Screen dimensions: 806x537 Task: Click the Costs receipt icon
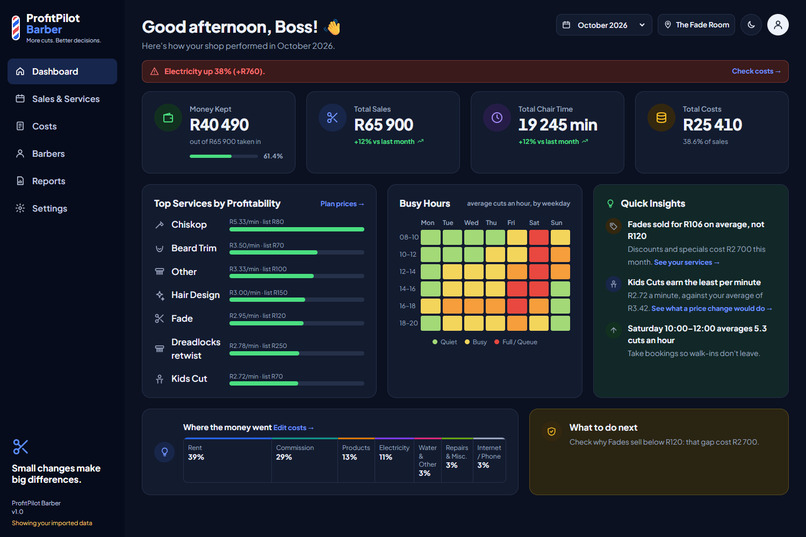point(20,126)
